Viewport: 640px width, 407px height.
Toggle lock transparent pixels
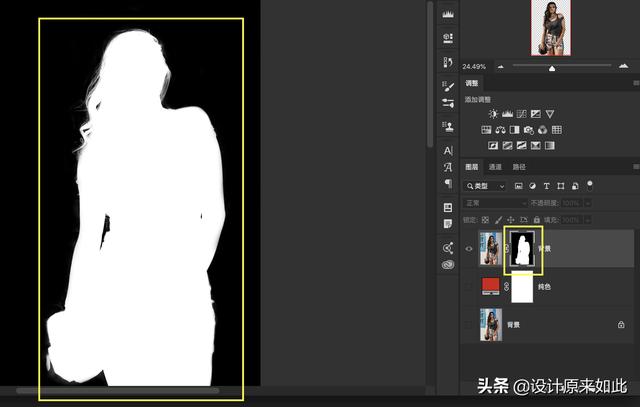[x=485, y=220]
